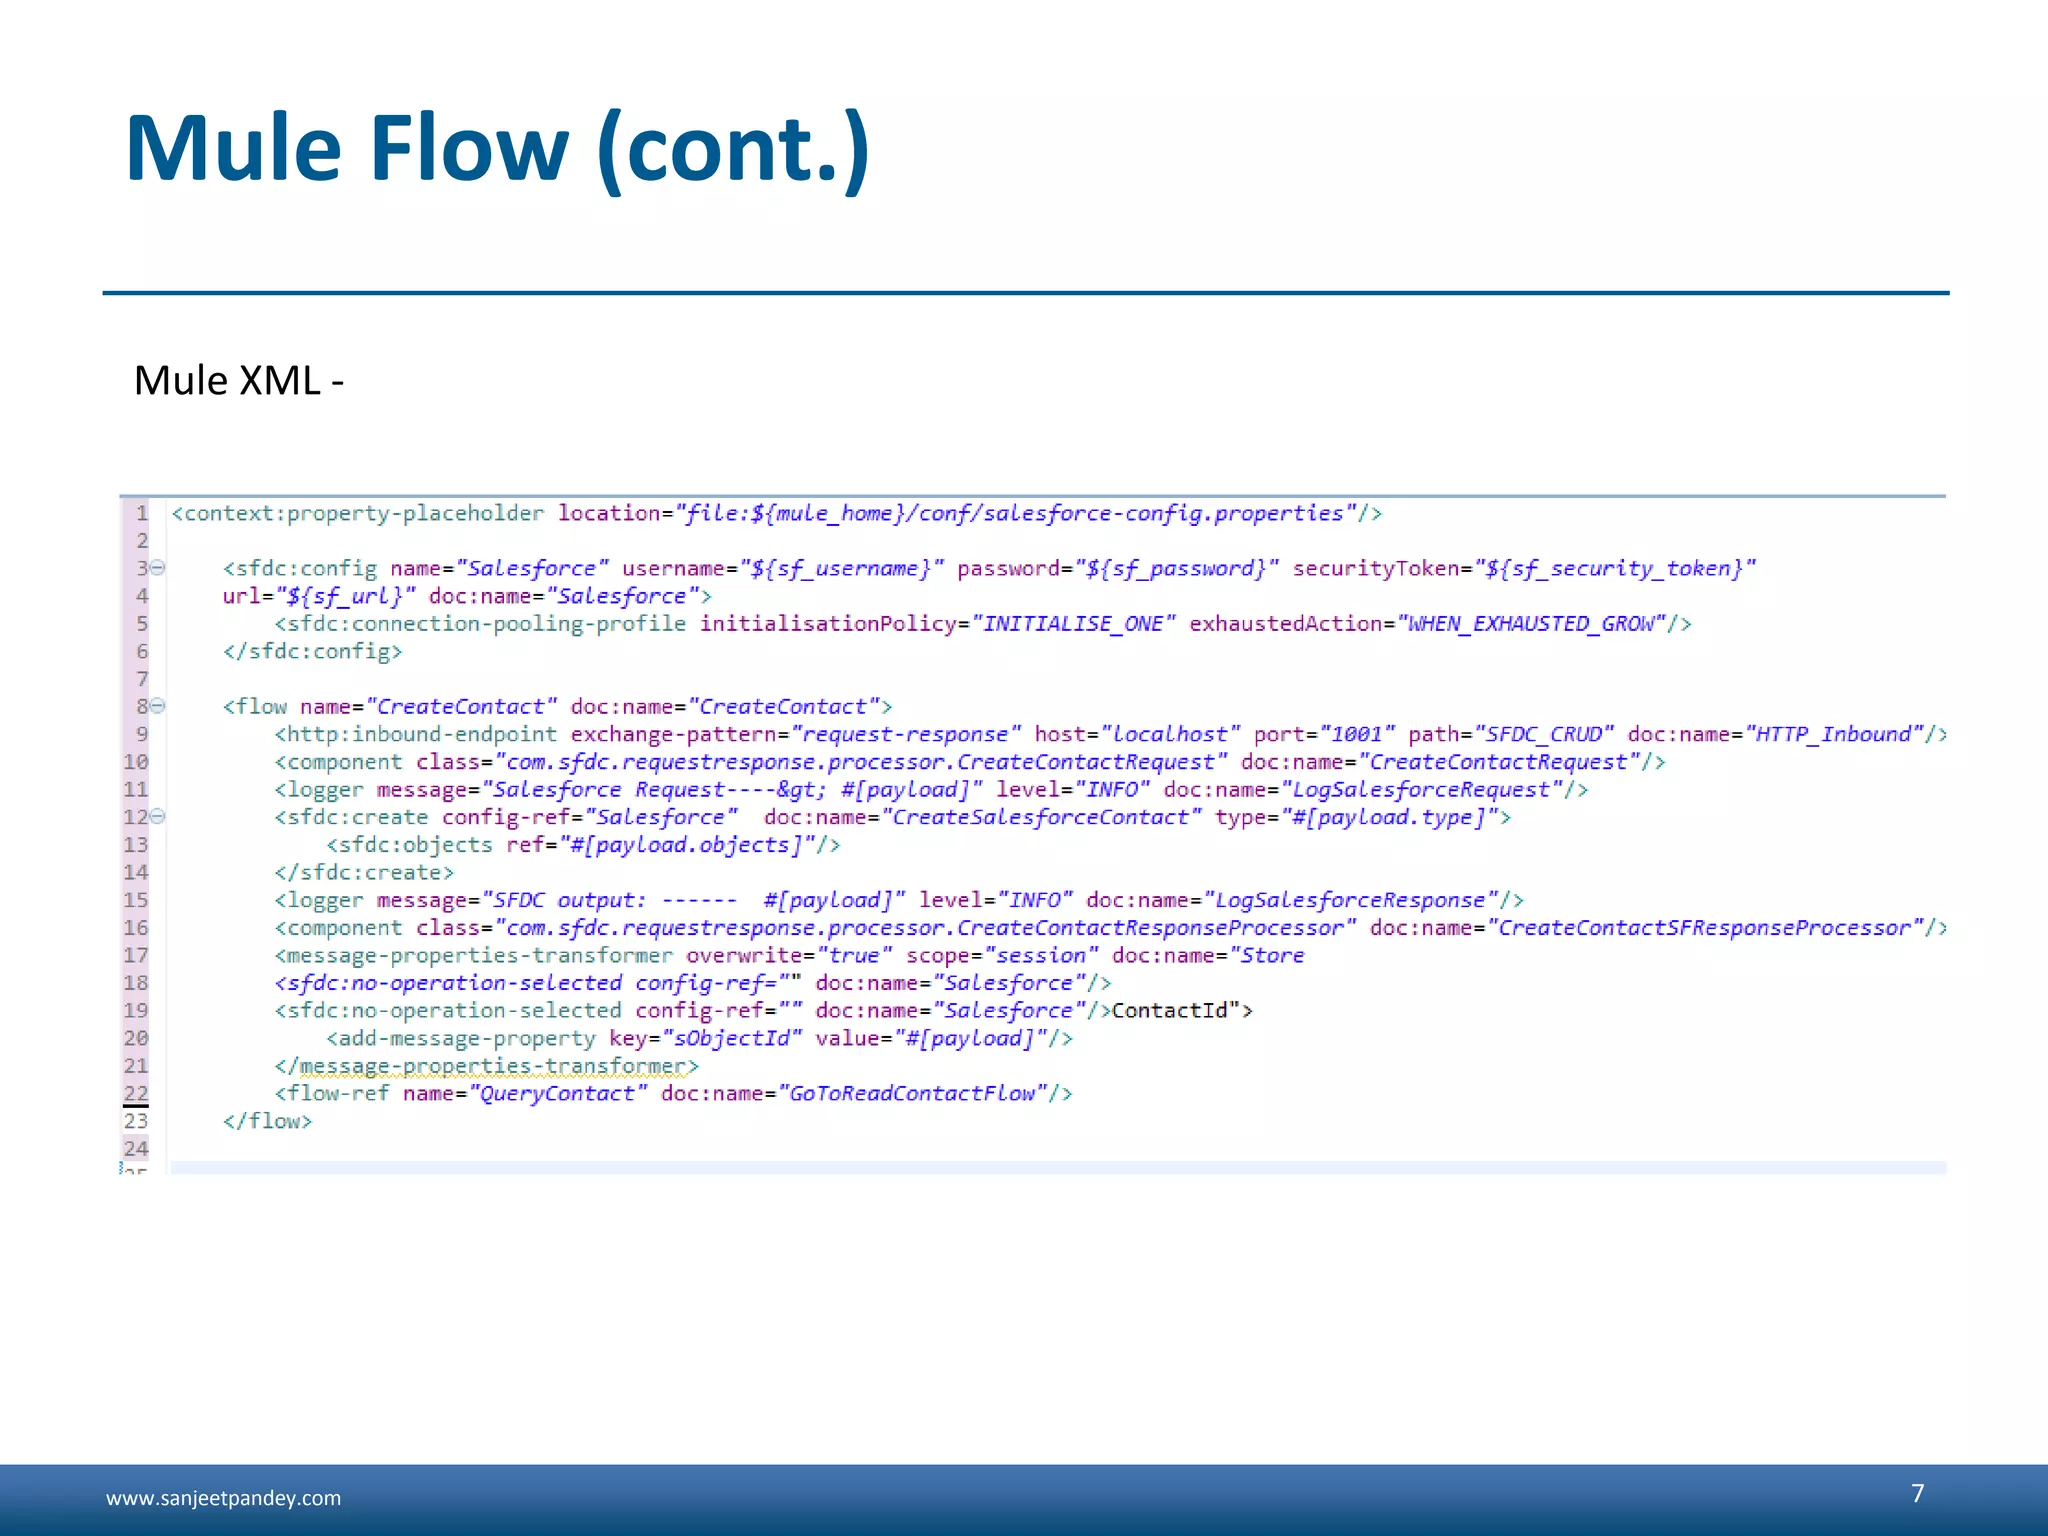Collapse the sfdc:create fold marker on line 12
The image size is (2048, 1536).
[x=158, y=817]
